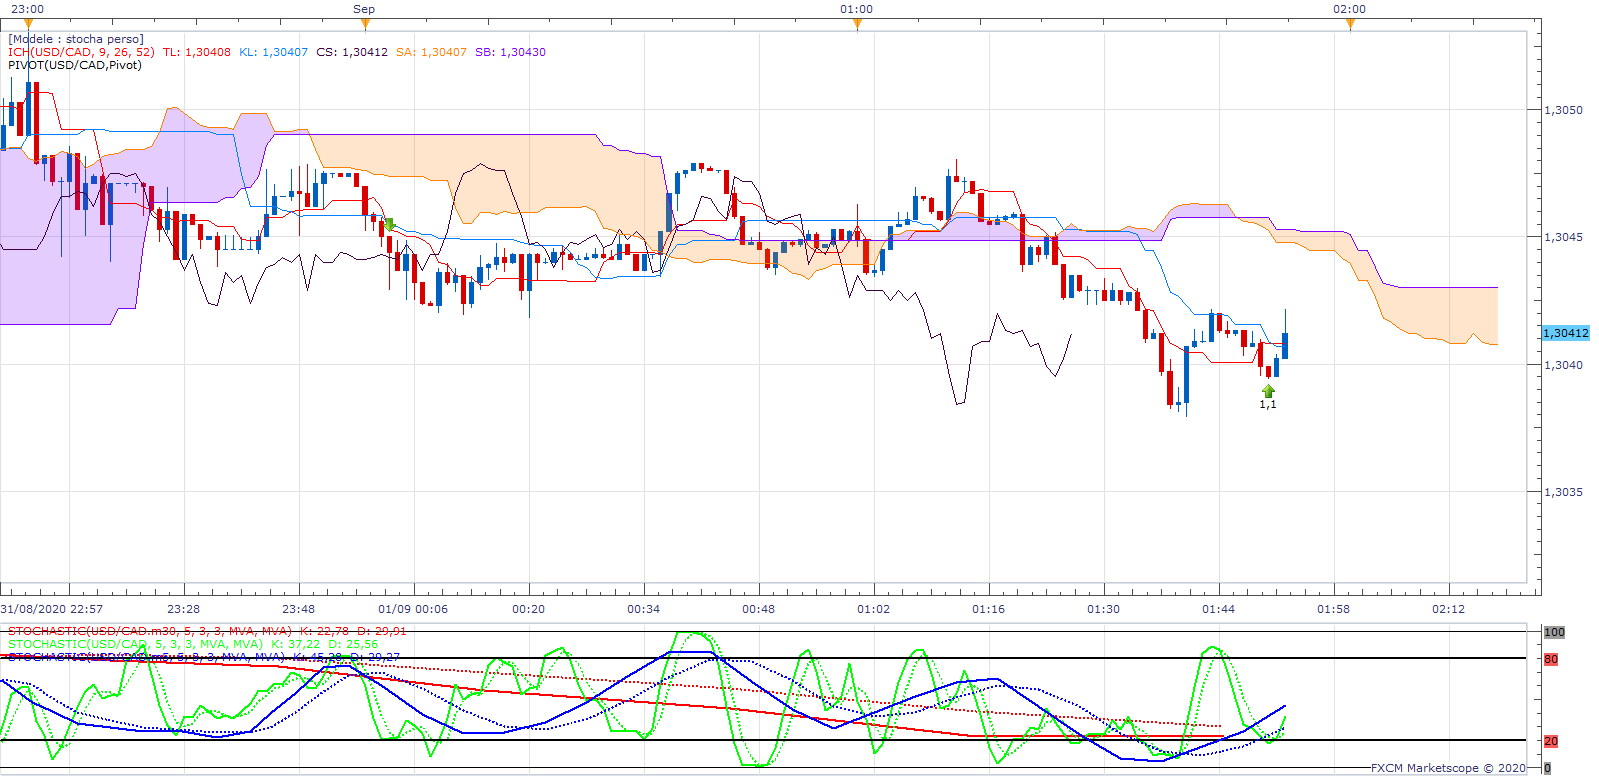The width and height of the screenshot is (1599, 776).
Task: Click the 1,3035 price axis label
Action: point(1564,492)
